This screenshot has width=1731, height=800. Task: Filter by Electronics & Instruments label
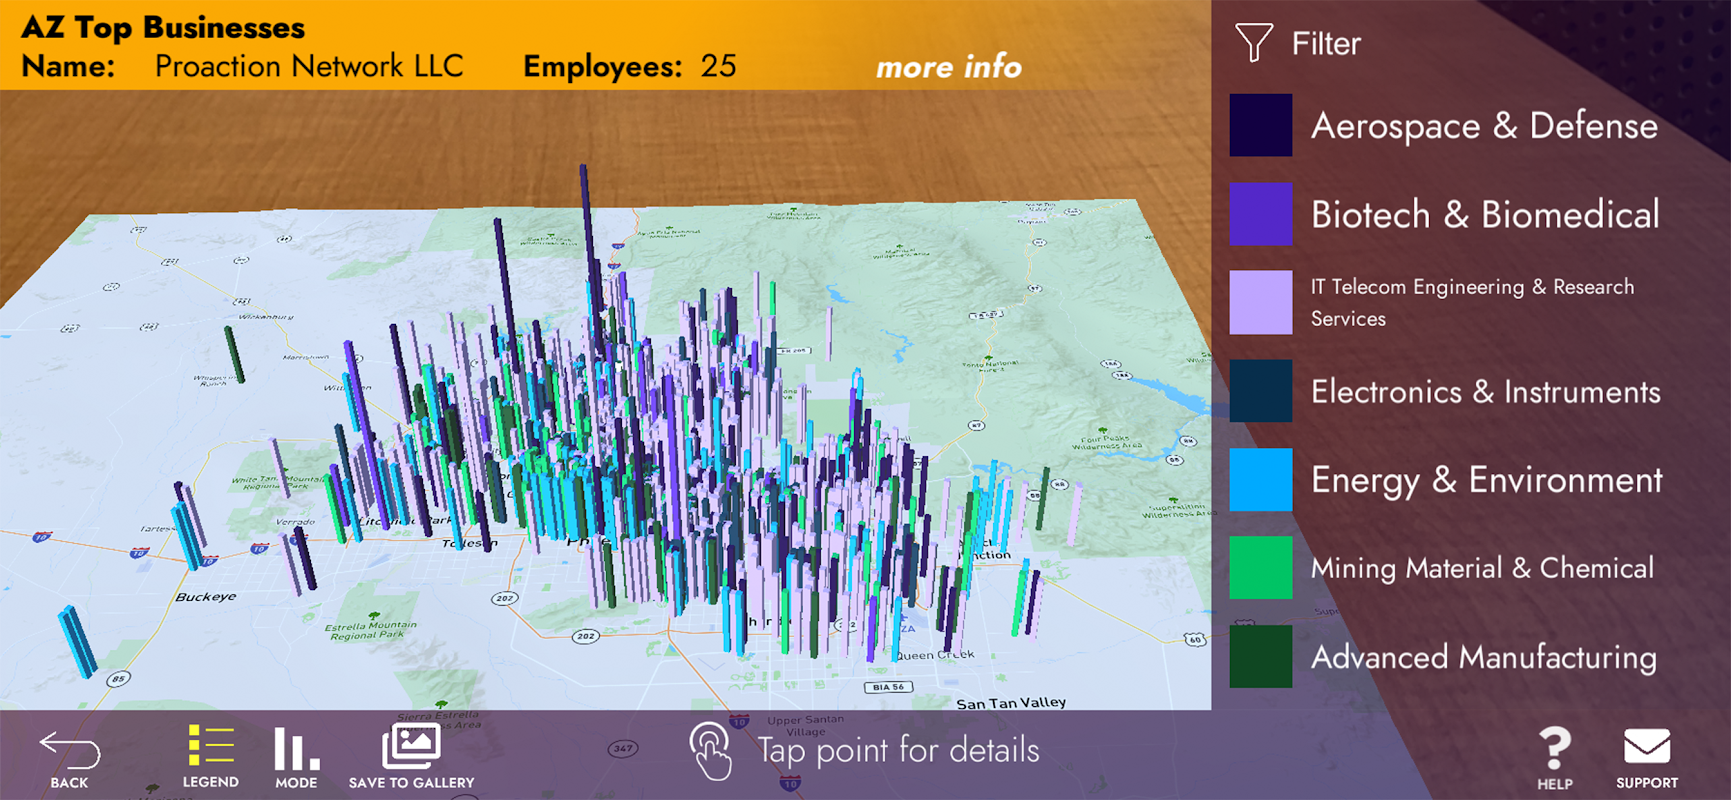(1485, 392)
